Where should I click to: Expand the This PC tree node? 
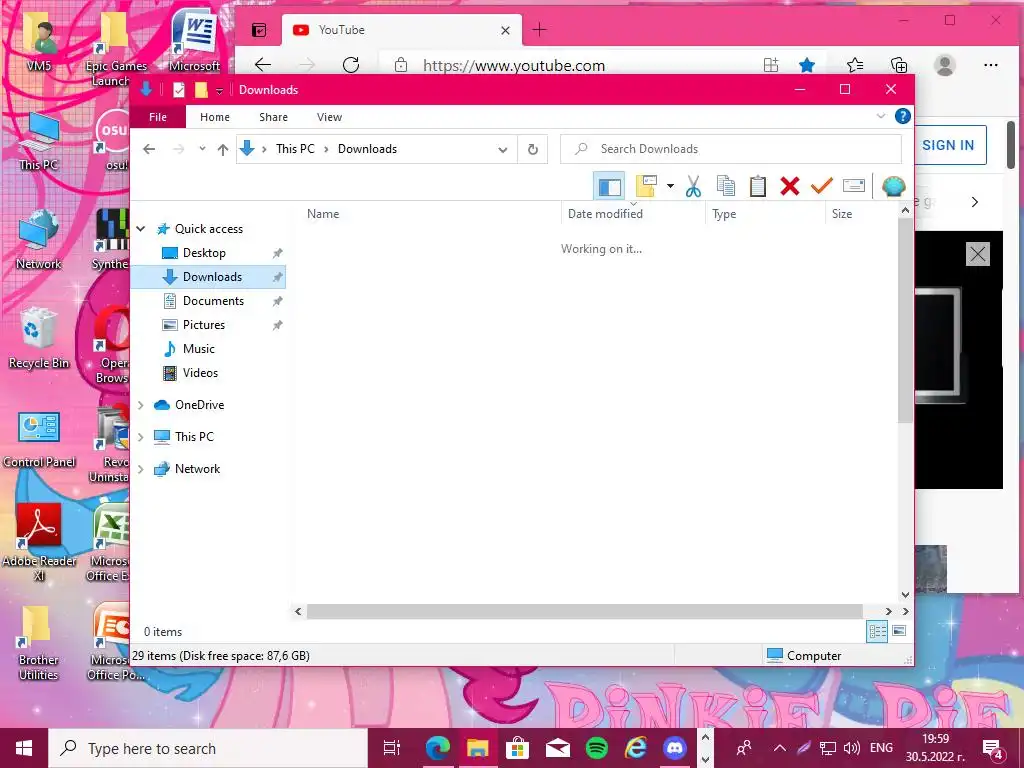[x=140, y=437]
